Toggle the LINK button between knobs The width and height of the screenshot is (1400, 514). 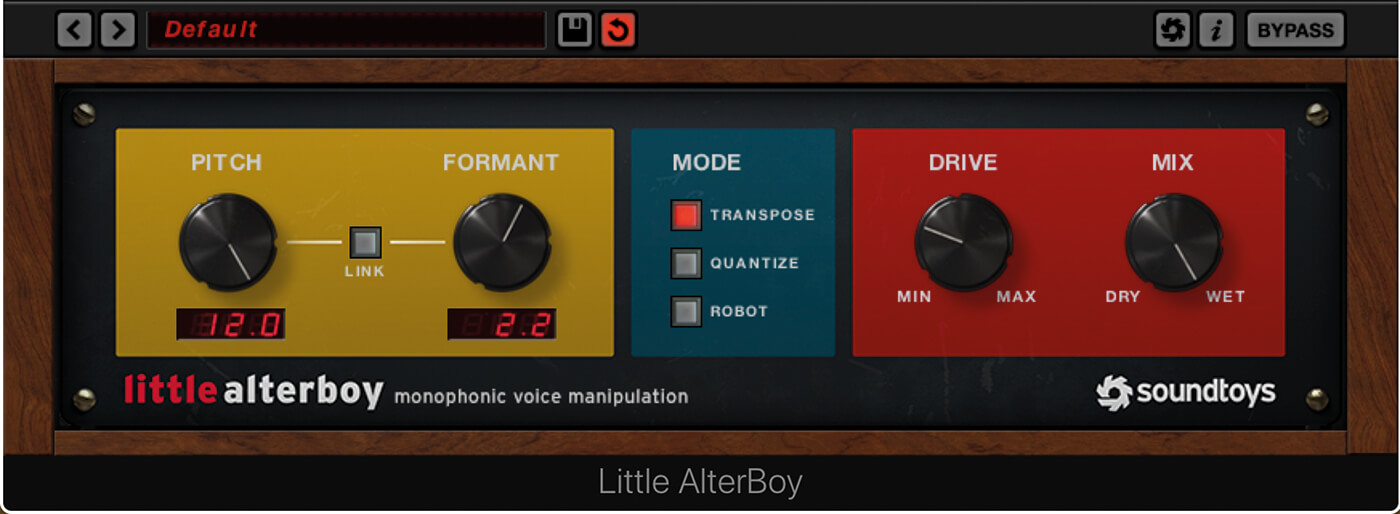point(365,242)
